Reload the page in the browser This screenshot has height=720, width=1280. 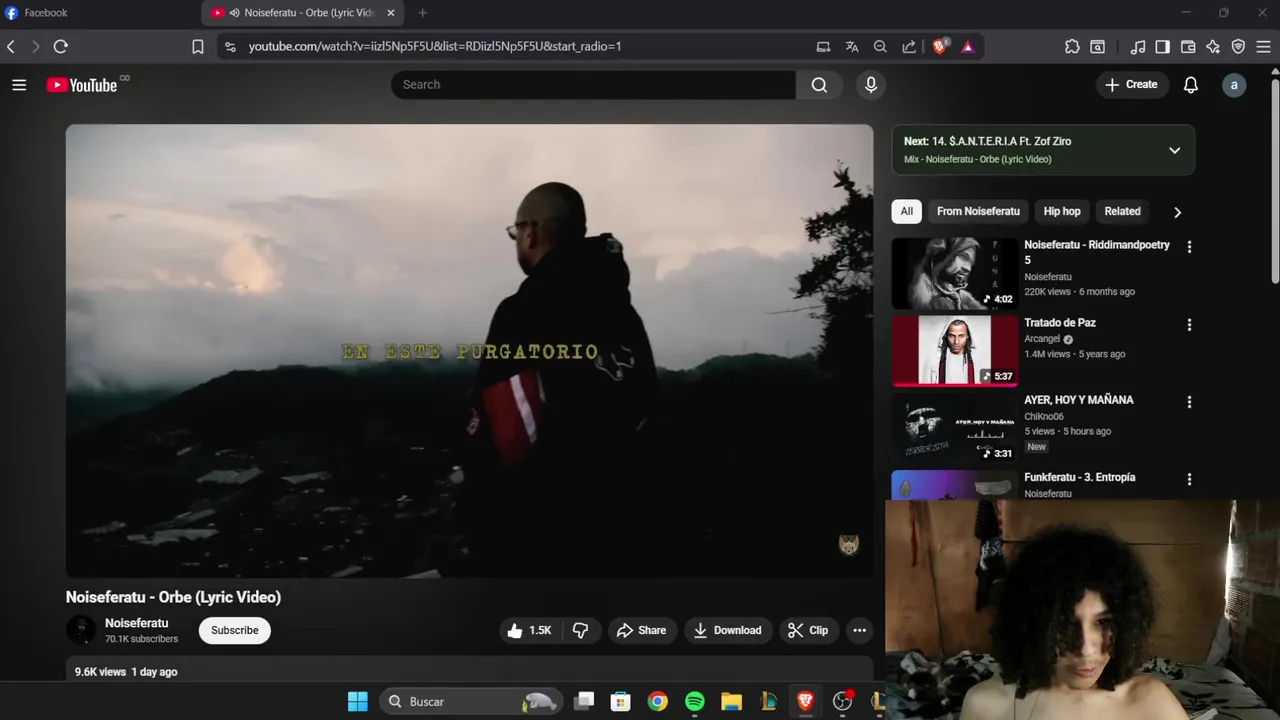61,46
